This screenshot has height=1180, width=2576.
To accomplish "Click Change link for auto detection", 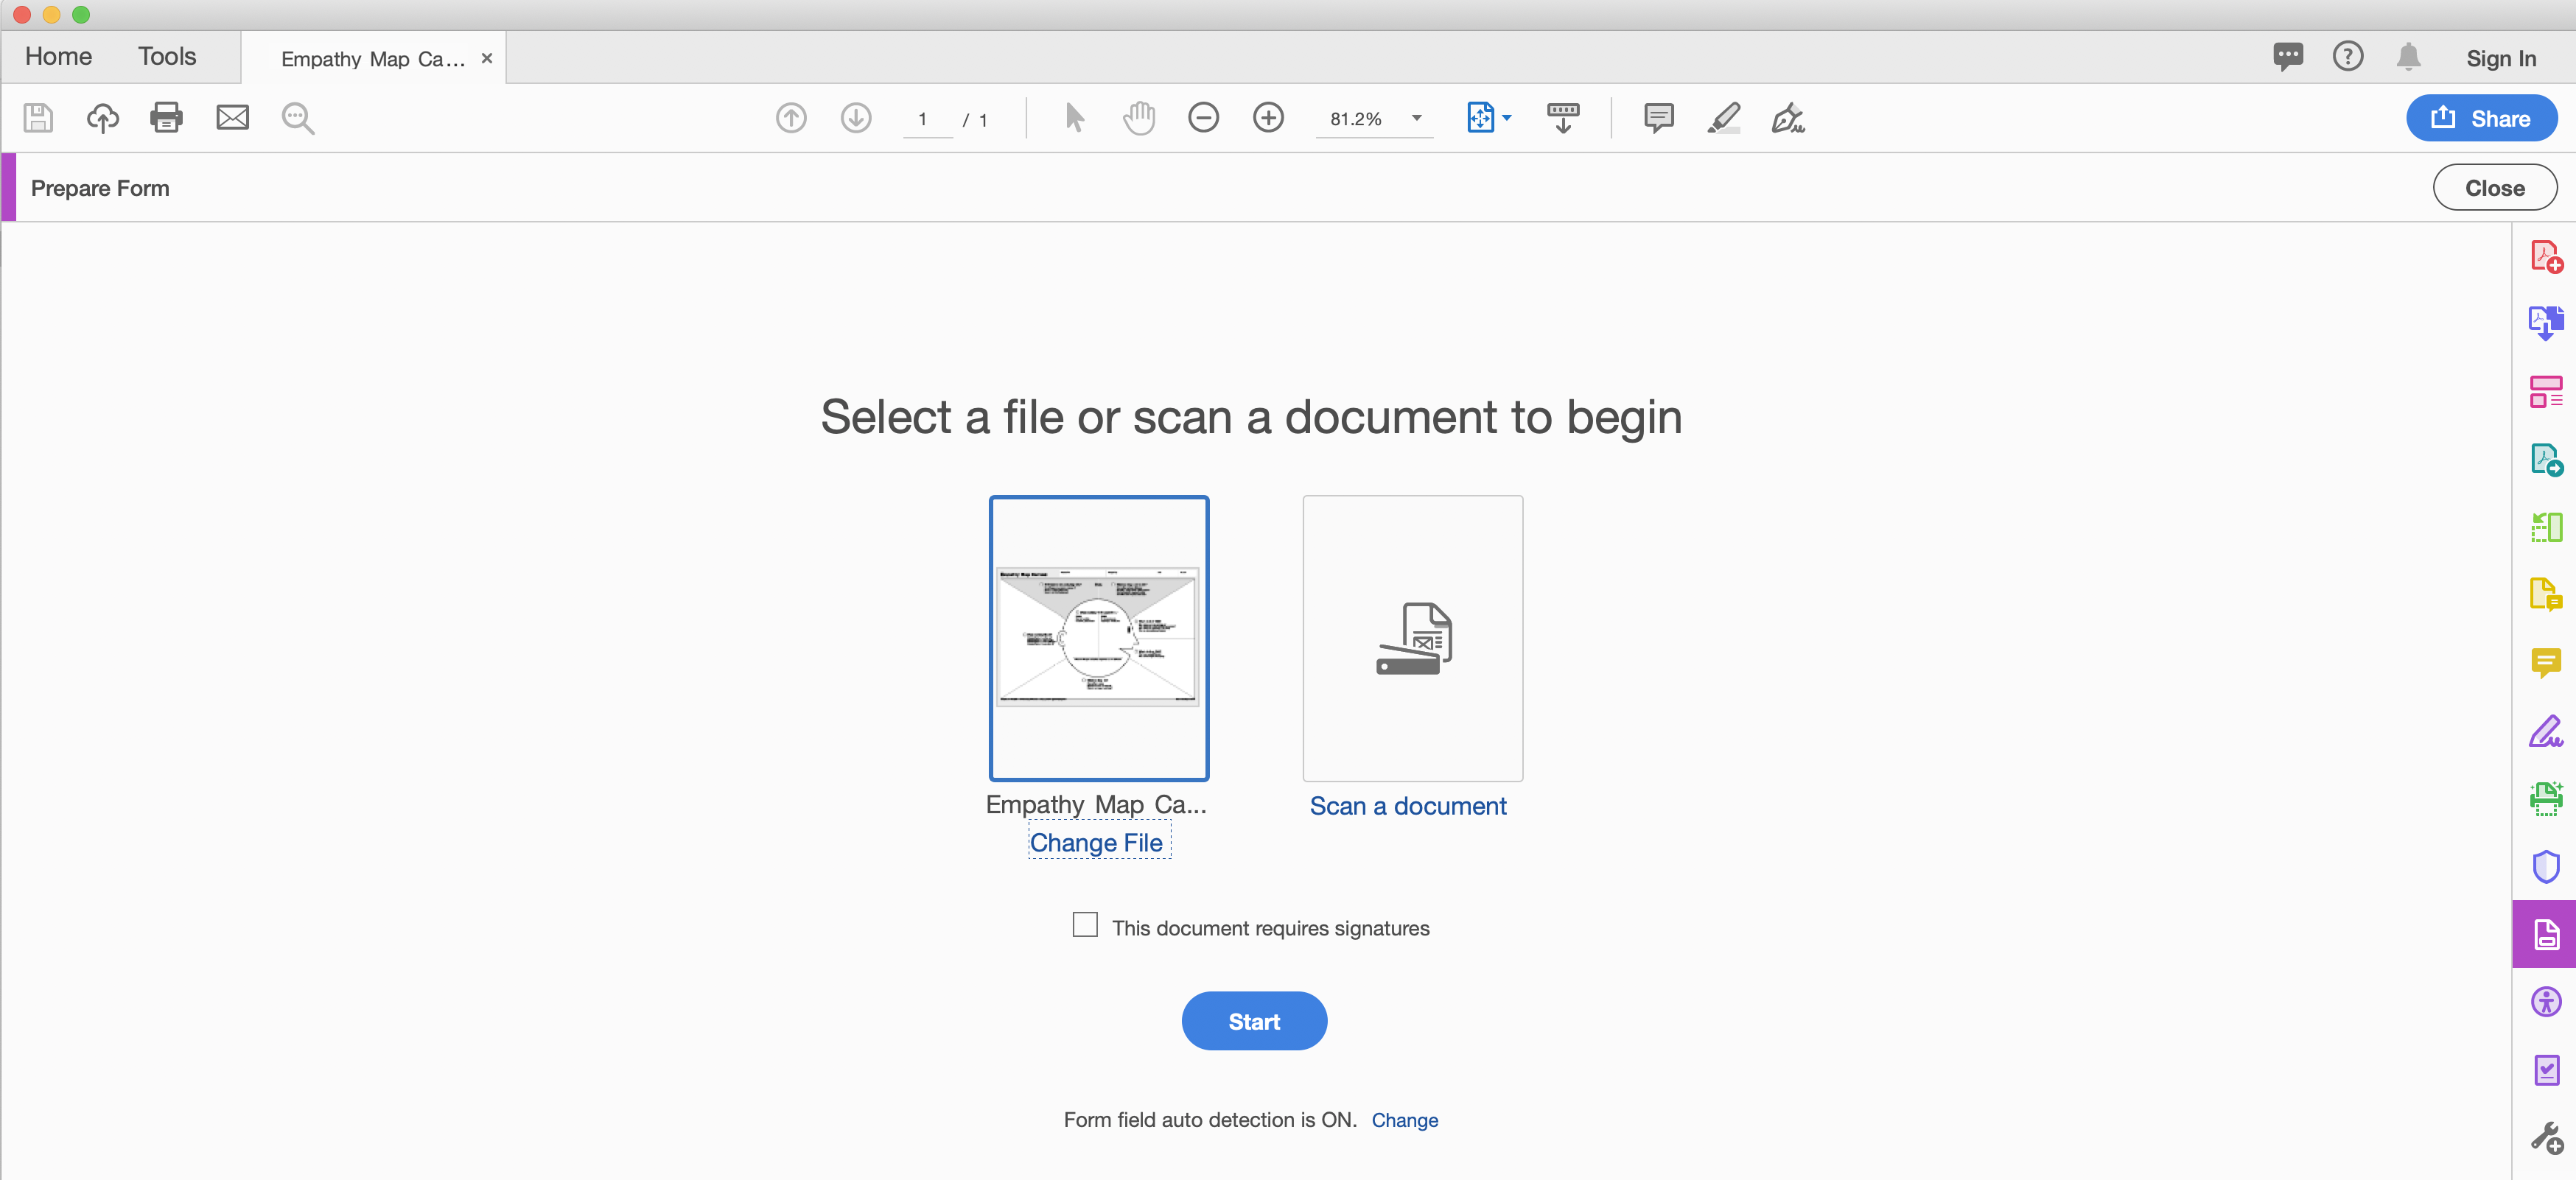I will click(1404, 1120).
